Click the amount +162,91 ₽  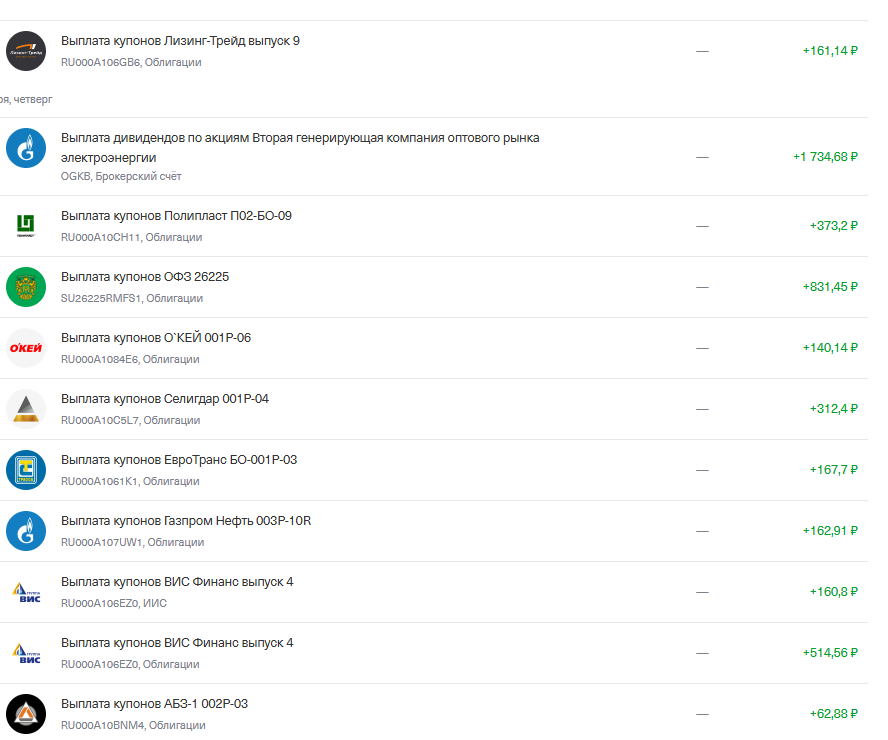point(830,531)
